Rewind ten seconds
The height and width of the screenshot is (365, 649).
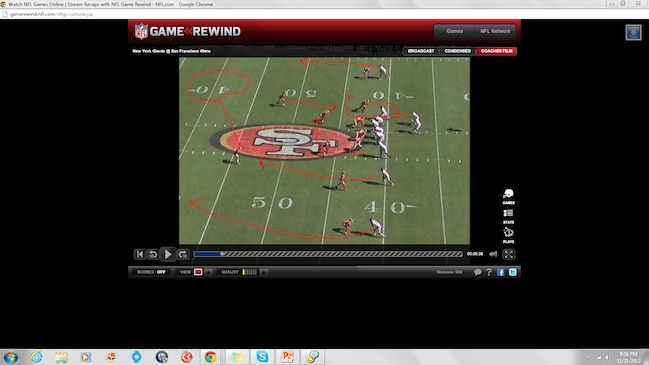pyautogui.click(x=153, y=254)
